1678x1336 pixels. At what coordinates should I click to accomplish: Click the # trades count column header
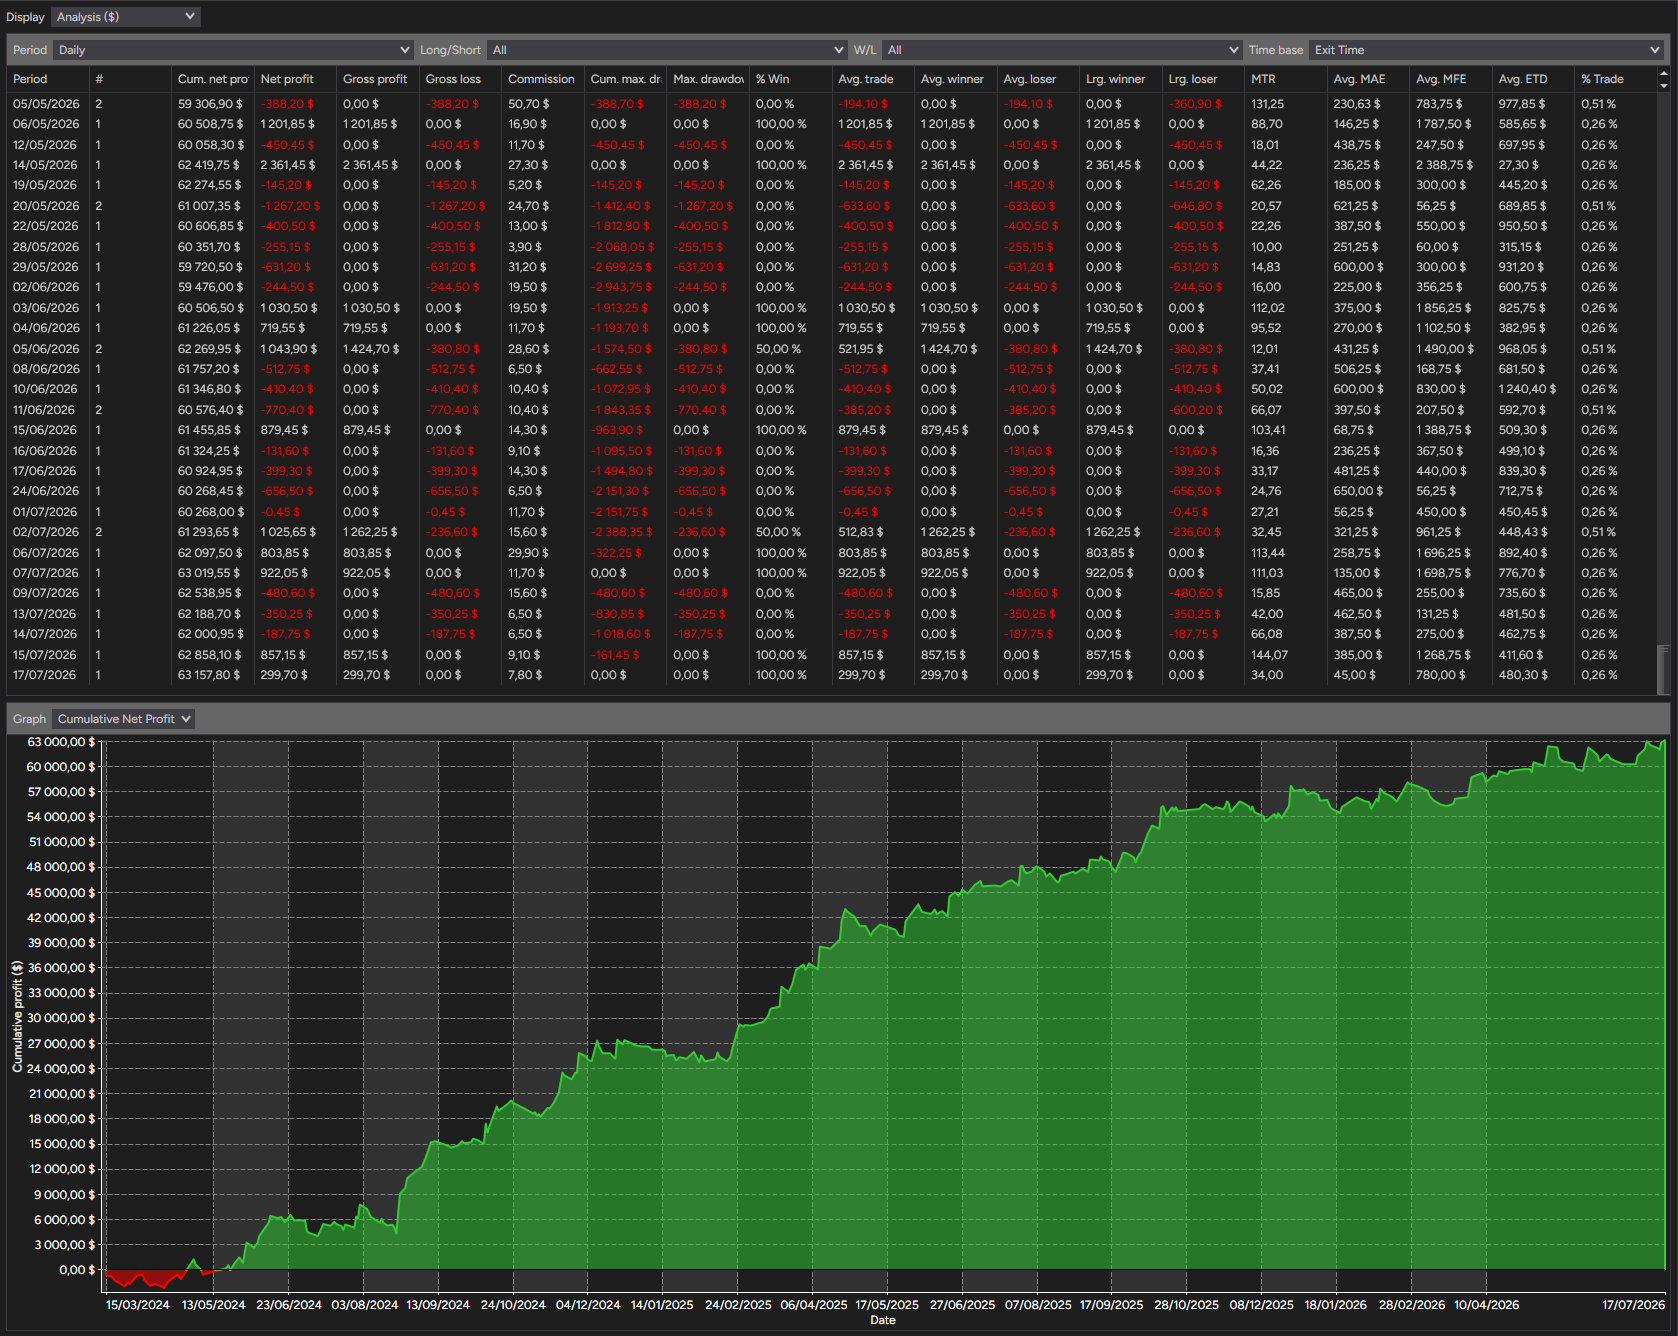click(130, 79)
